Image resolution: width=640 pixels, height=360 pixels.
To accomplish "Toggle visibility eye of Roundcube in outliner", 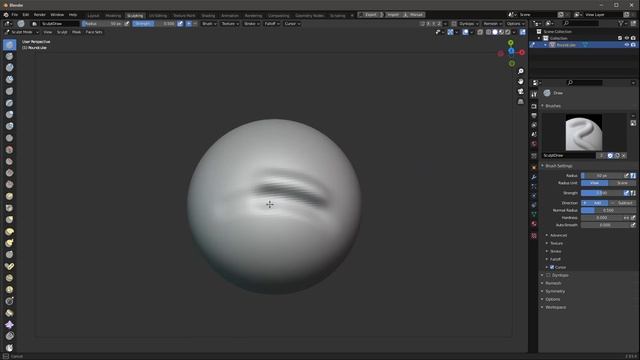I will tap(627, 45).
